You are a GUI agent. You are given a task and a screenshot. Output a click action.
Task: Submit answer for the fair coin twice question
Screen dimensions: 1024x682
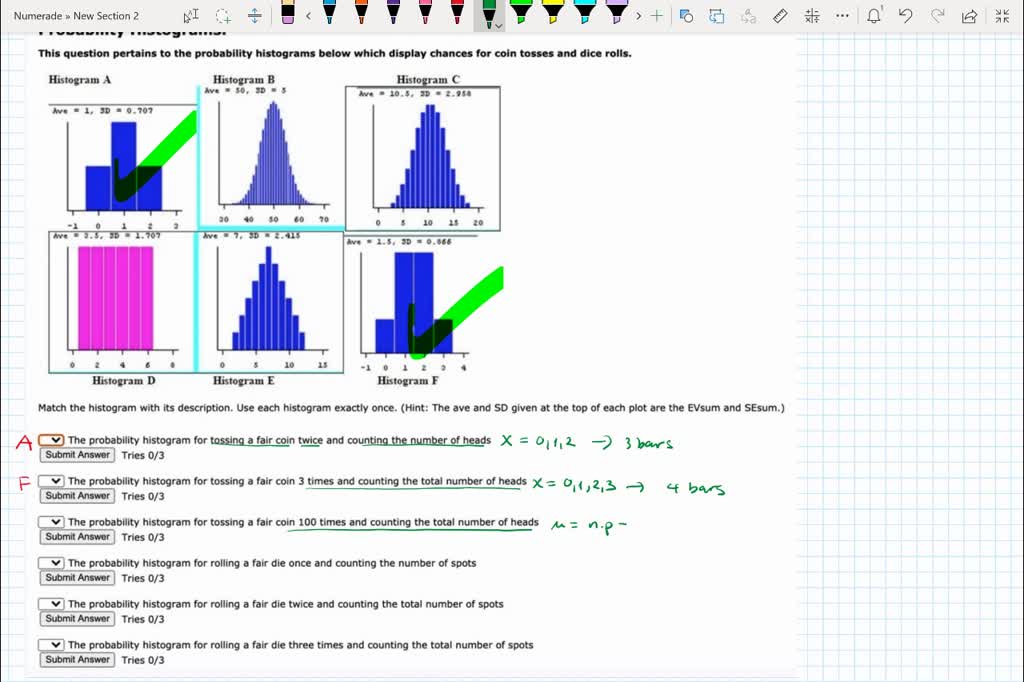[x=76, y=454]
